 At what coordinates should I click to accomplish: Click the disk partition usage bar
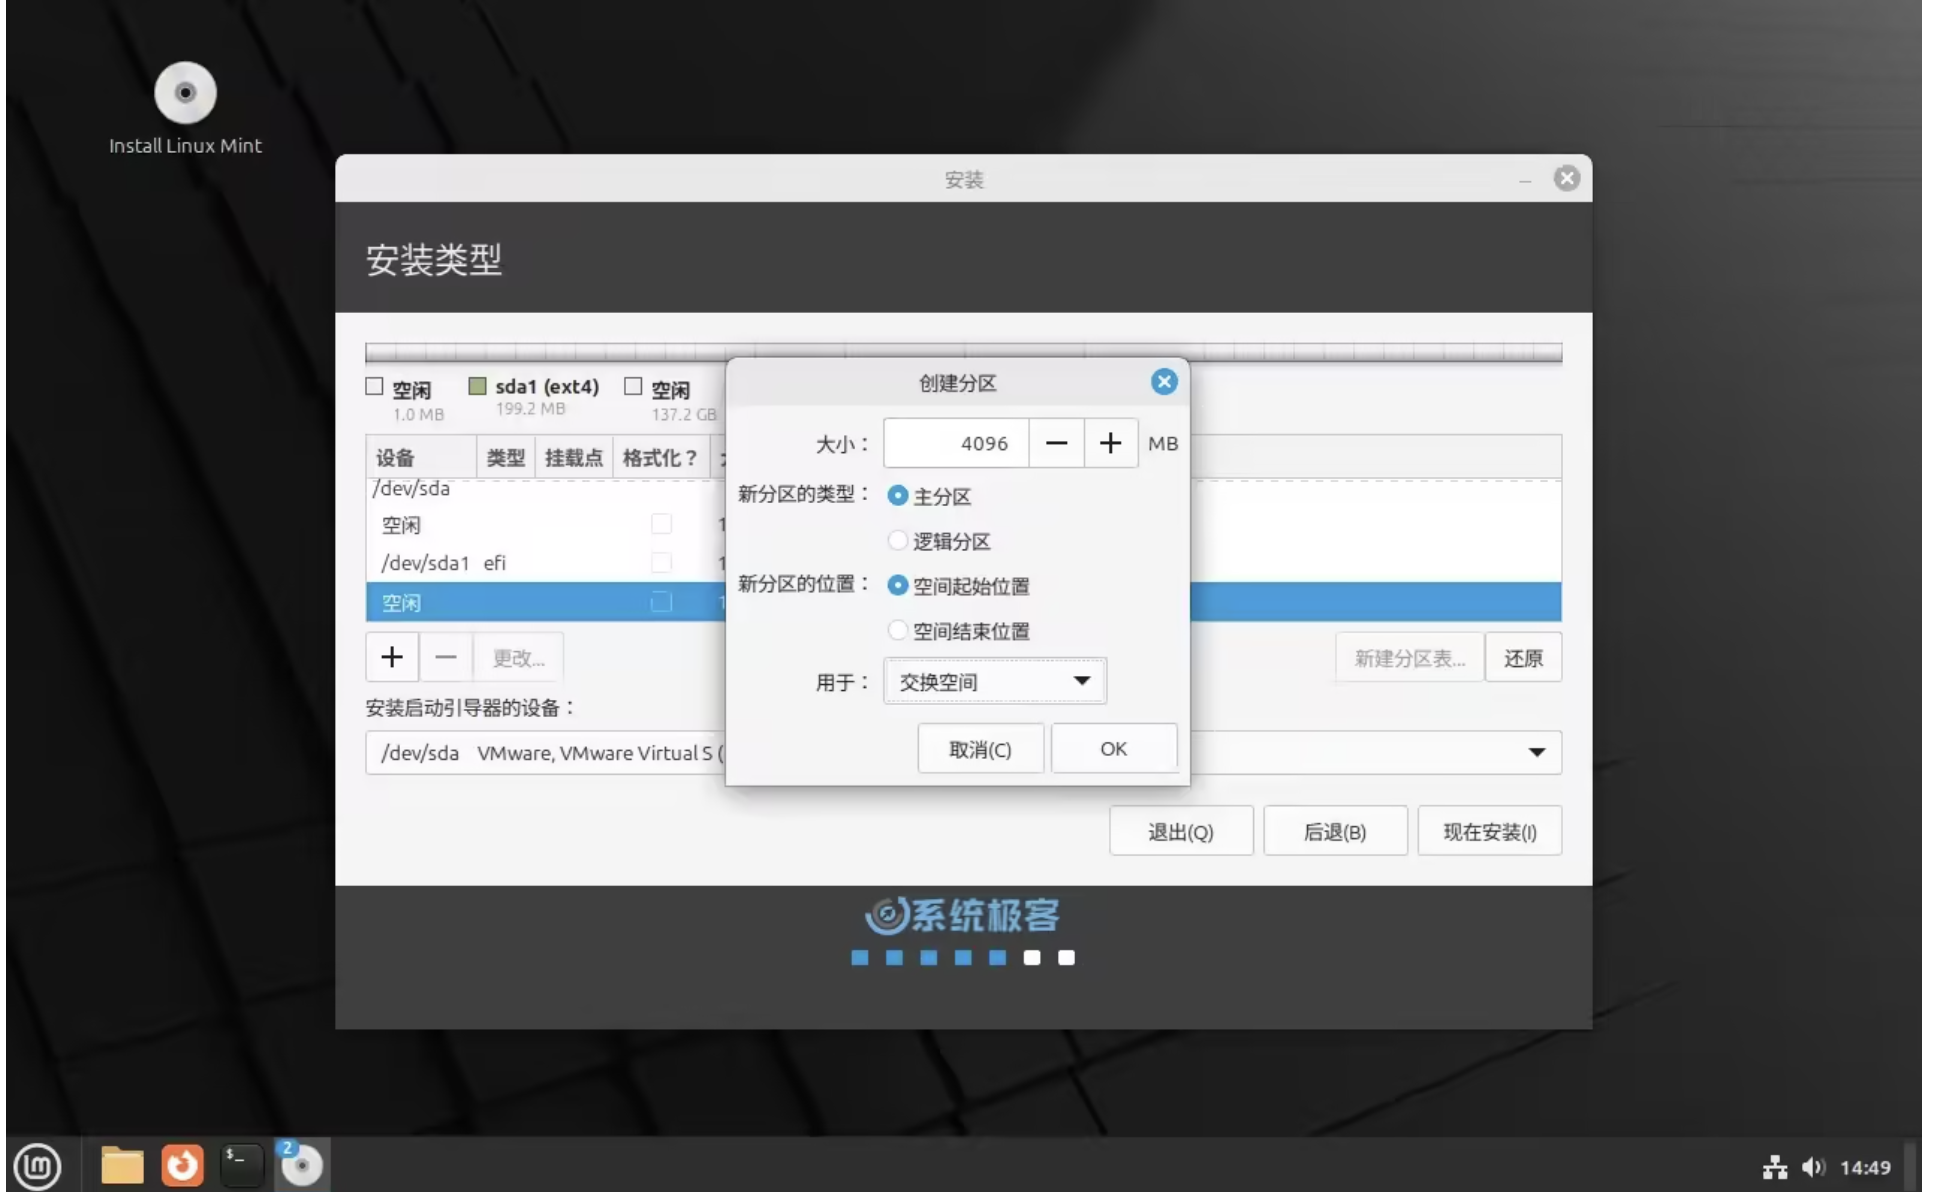pyautogui.click(x=963, y=352)
